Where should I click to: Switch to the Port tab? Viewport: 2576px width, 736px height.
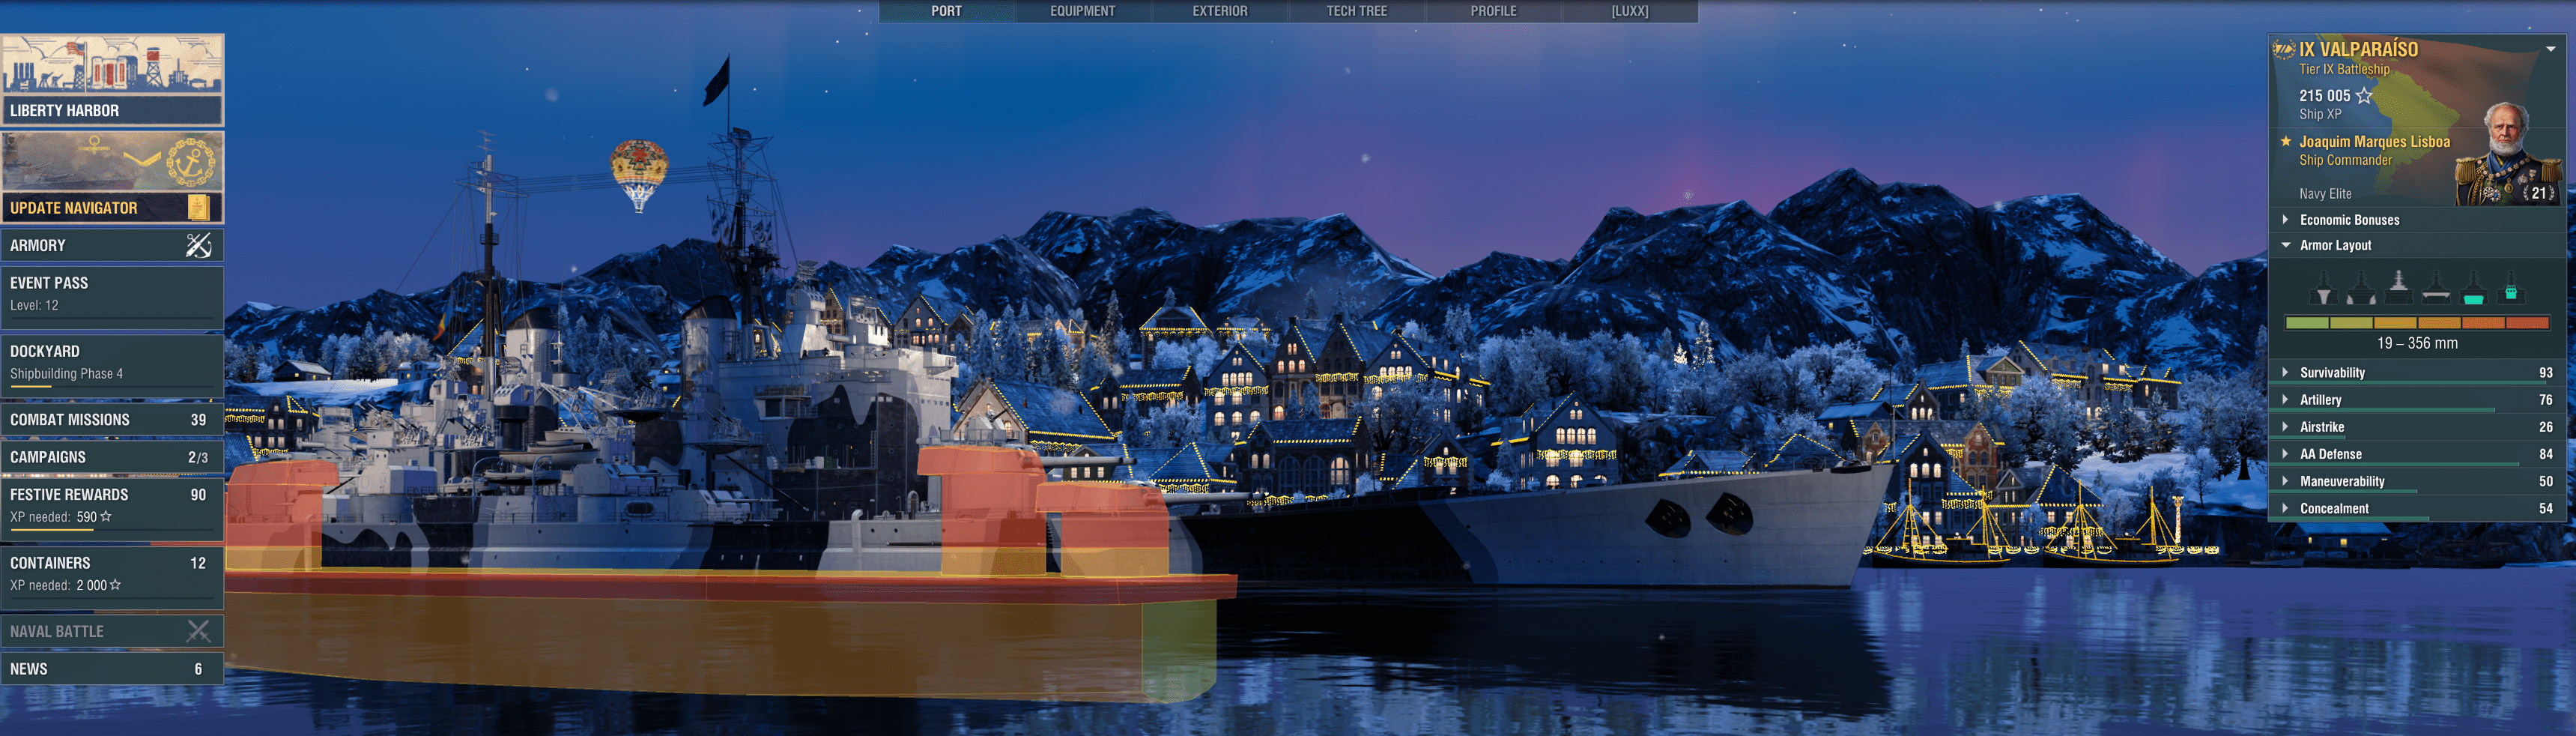946,11
